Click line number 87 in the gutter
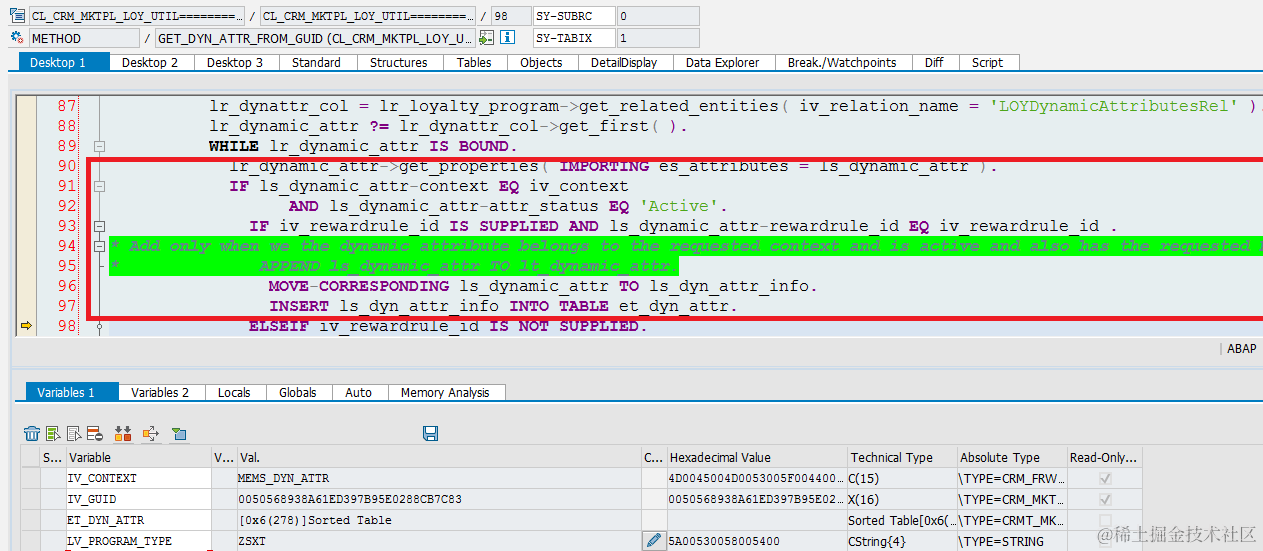 point(66,106)
